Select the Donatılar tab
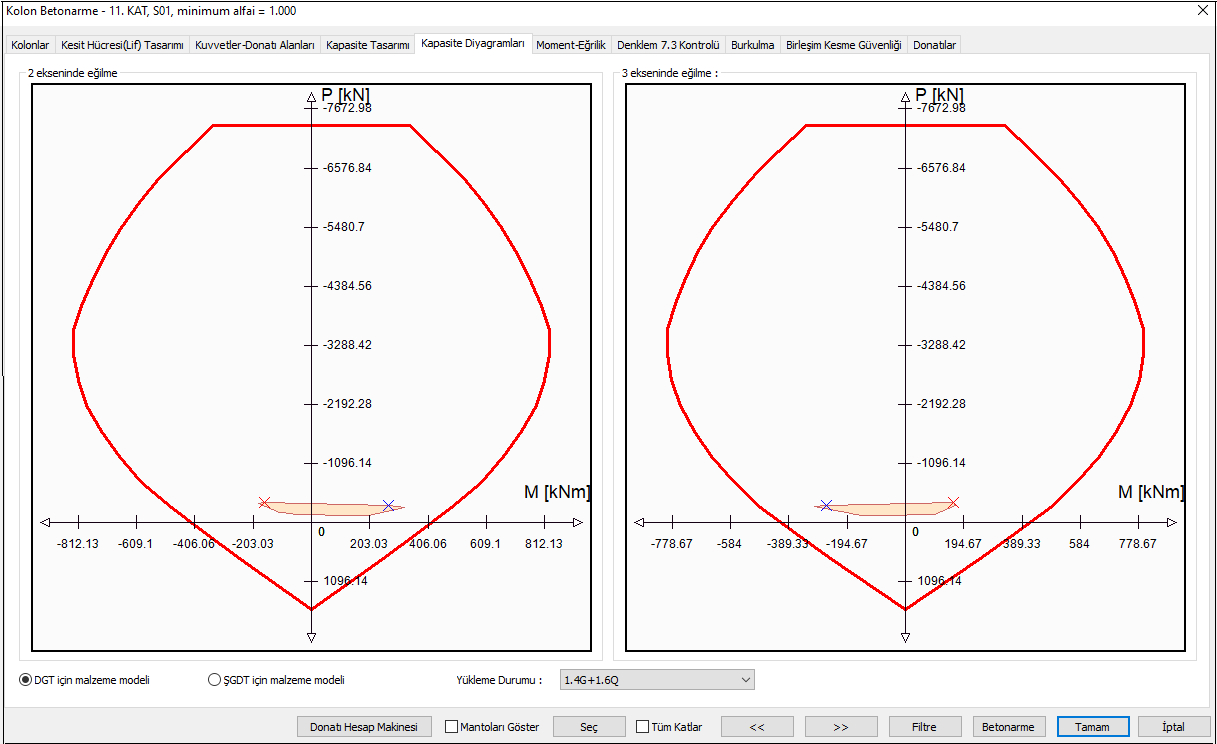The height and width of the screenshot is (744, 1217). [935, 45]
